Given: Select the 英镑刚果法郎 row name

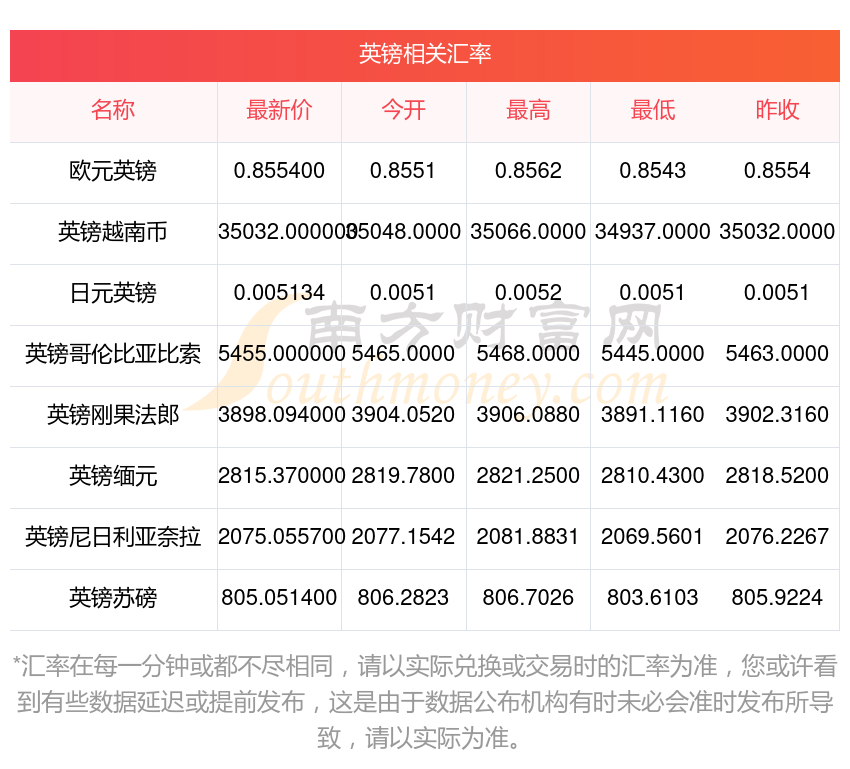Looking at the screenshot, I should click(x=113, y=415).
